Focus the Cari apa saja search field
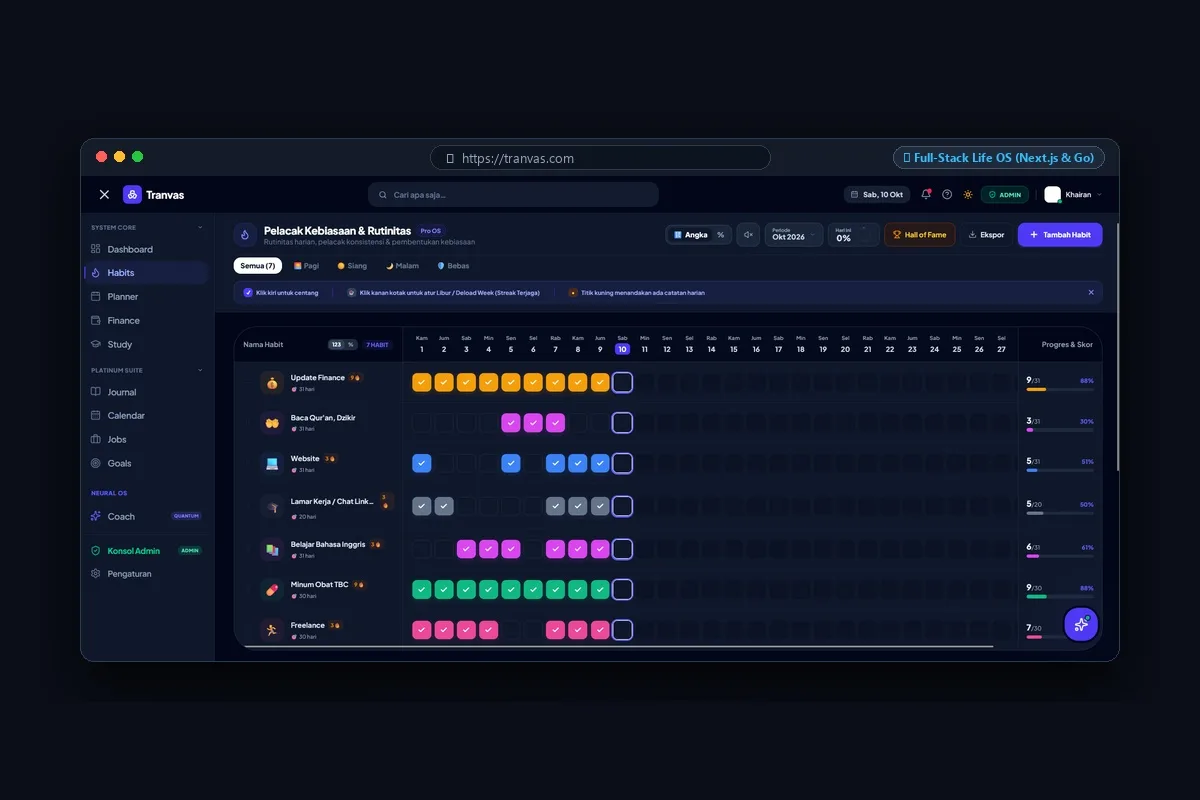The width and height of the screenshot is (1200, 800). 513,194
